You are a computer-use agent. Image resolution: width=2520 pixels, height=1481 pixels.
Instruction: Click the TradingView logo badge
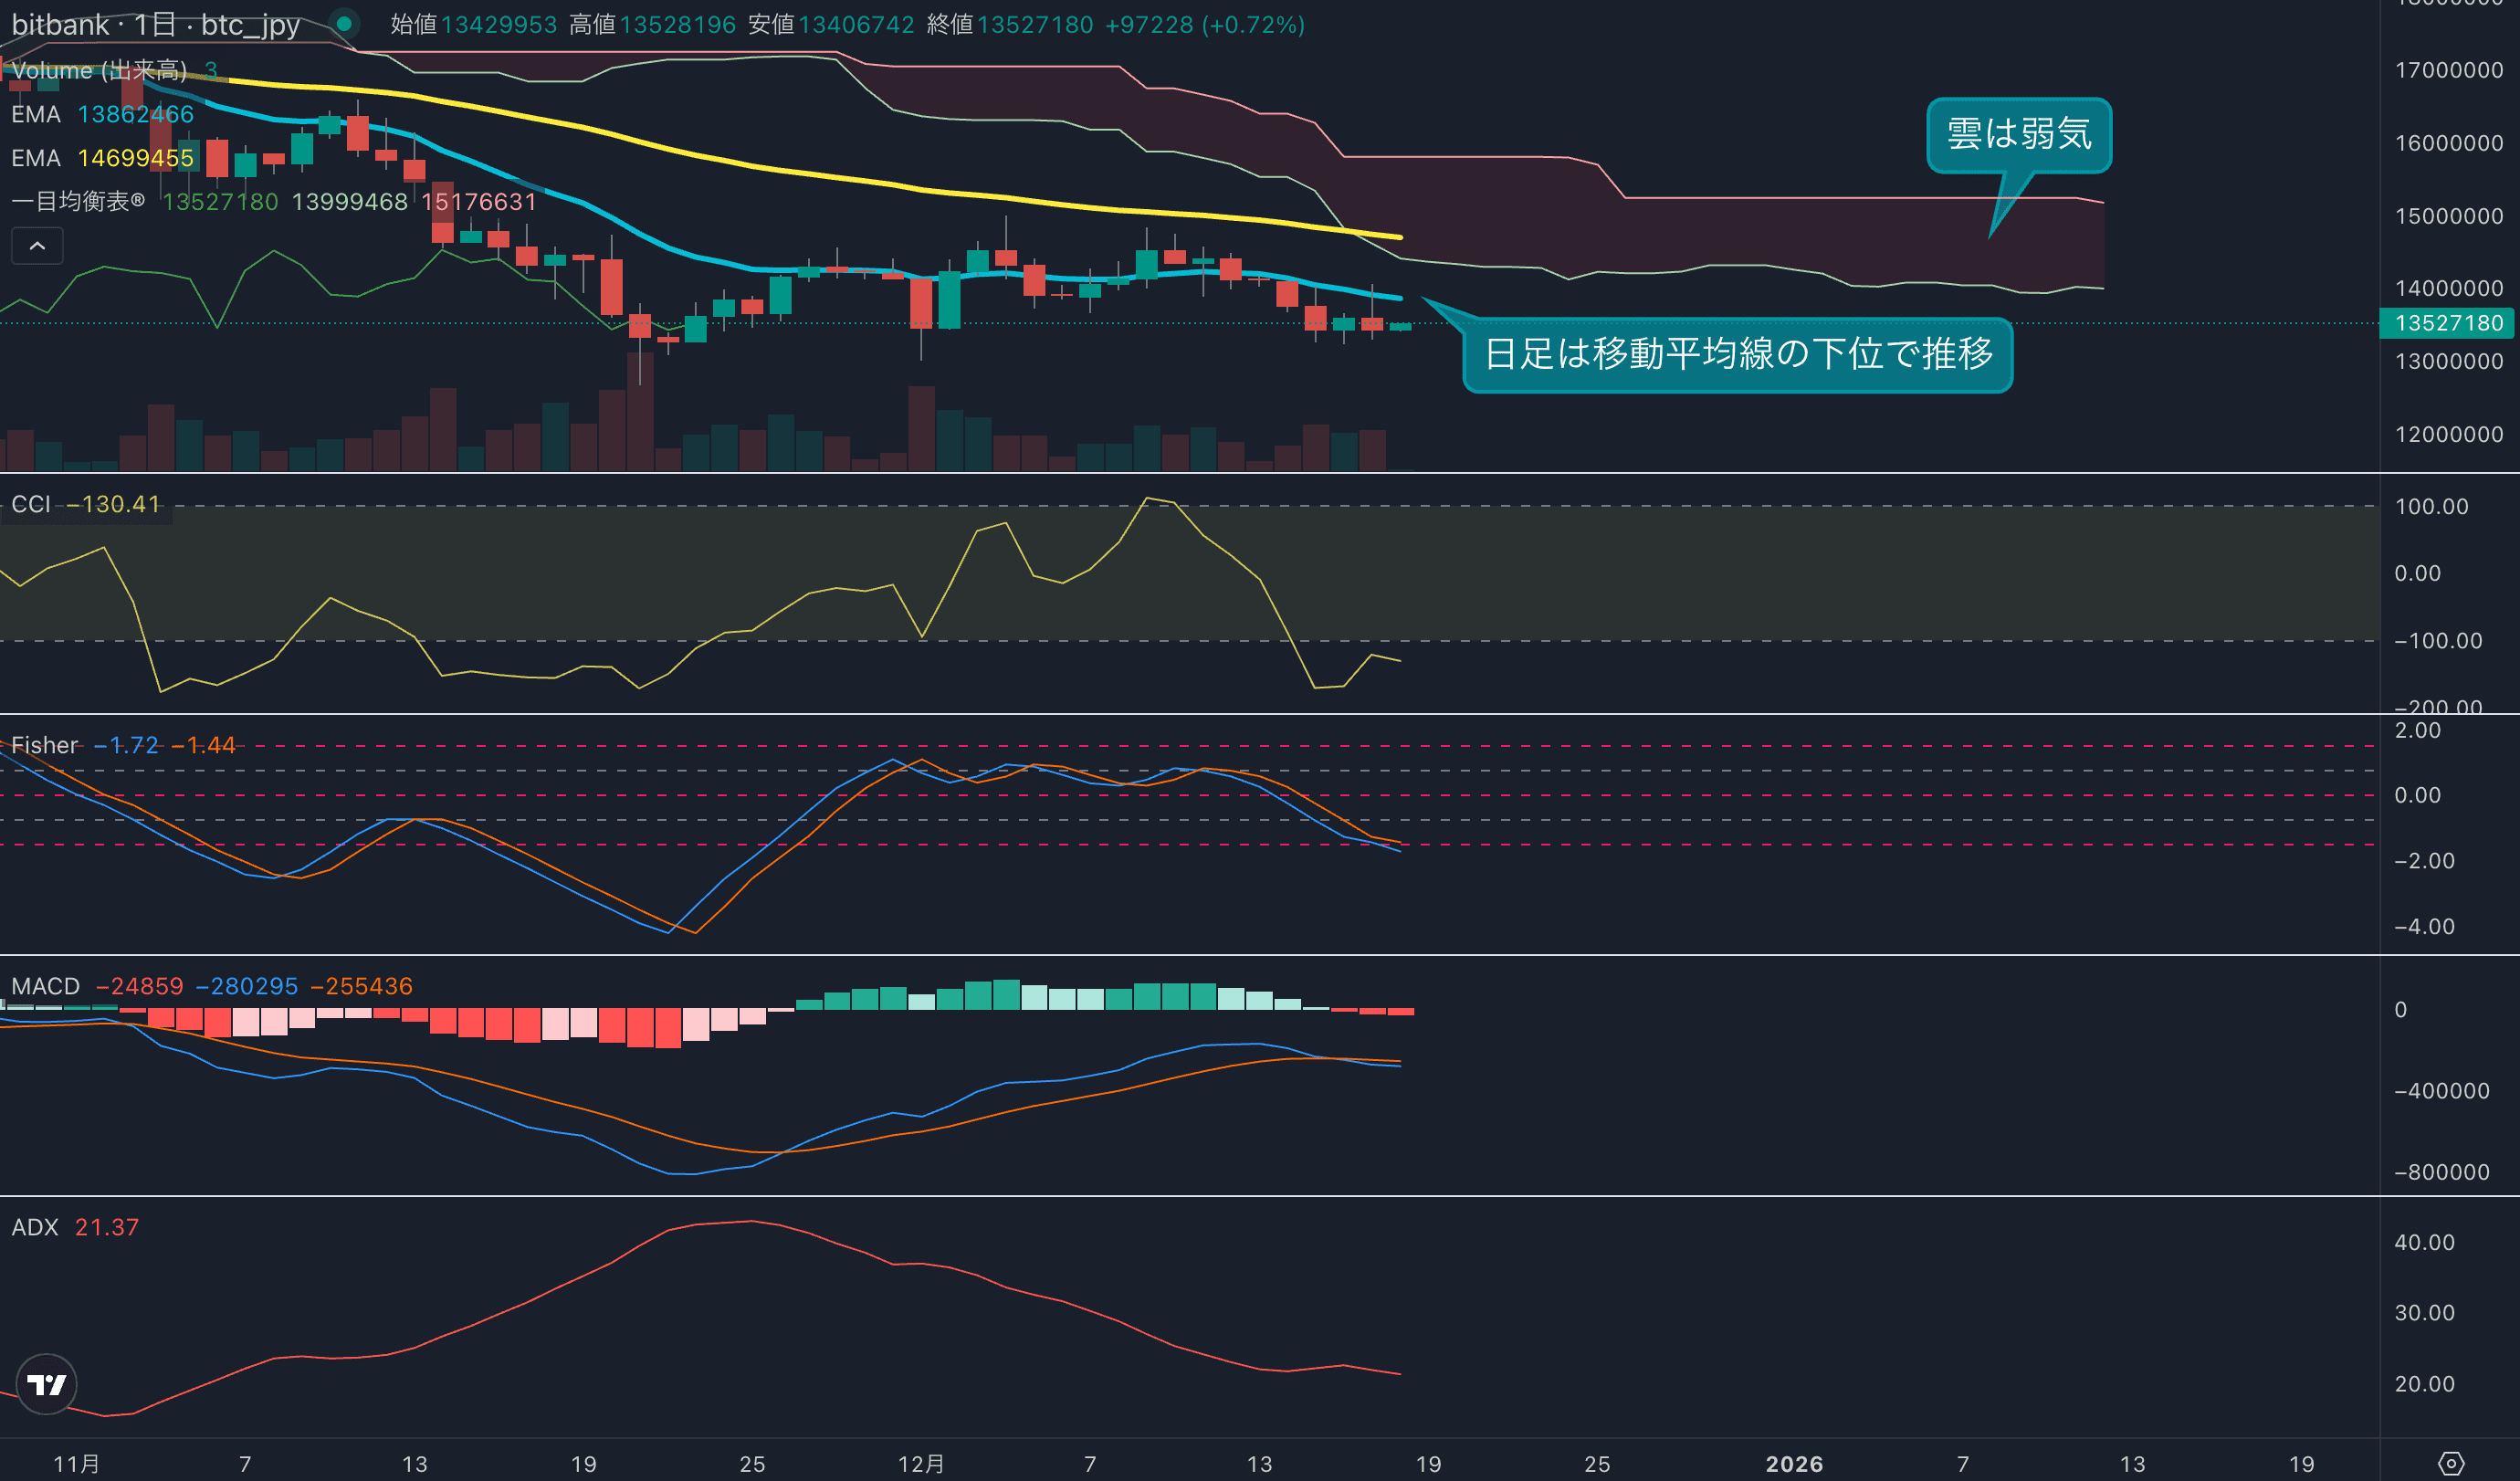pyautogui.click(x=46, y=1384)
